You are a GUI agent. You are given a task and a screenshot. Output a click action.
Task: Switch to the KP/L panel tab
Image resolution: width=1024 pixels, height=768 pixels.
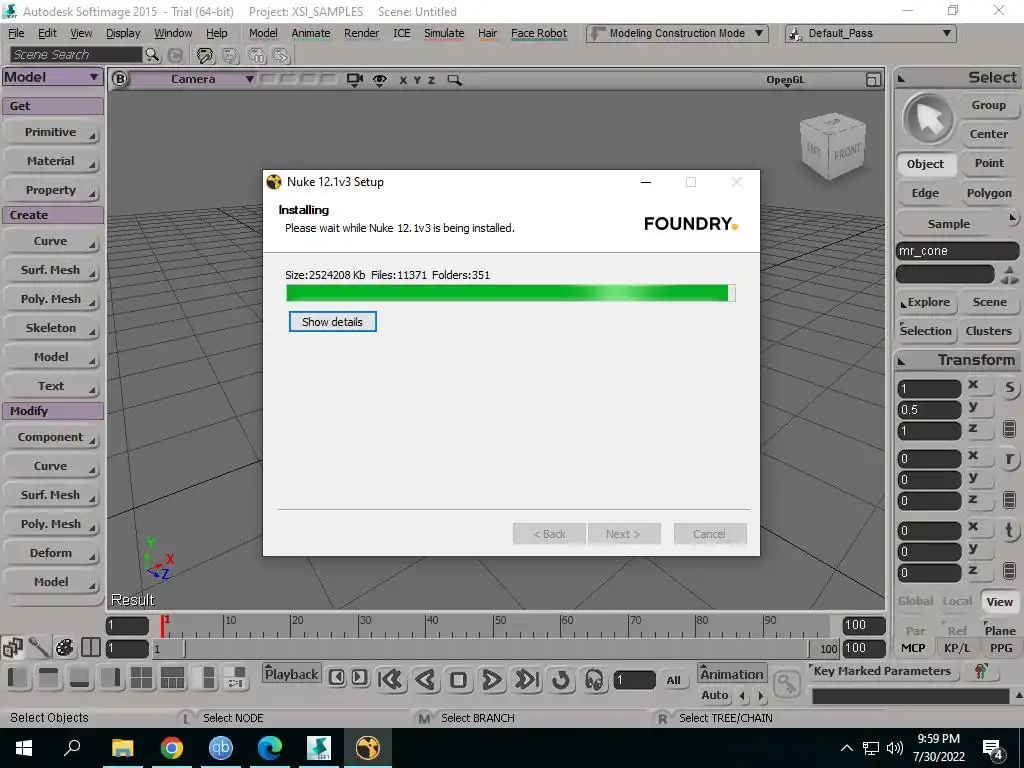point(956,648)
